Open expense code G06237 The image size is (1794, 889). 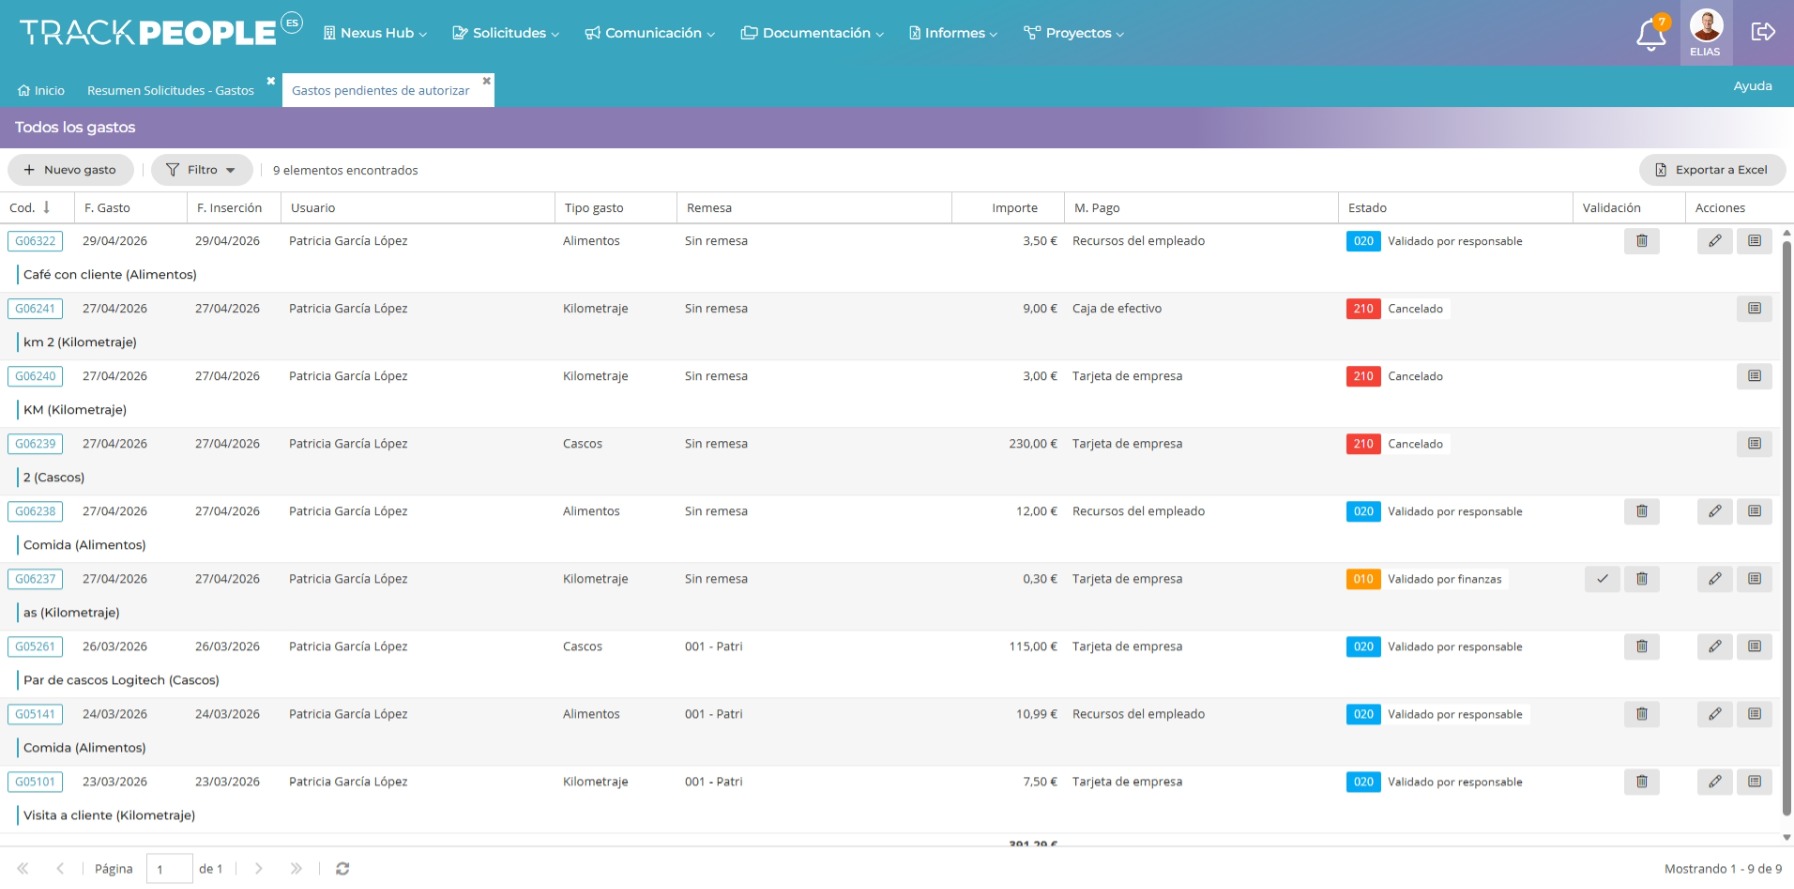tap(35, 579)
